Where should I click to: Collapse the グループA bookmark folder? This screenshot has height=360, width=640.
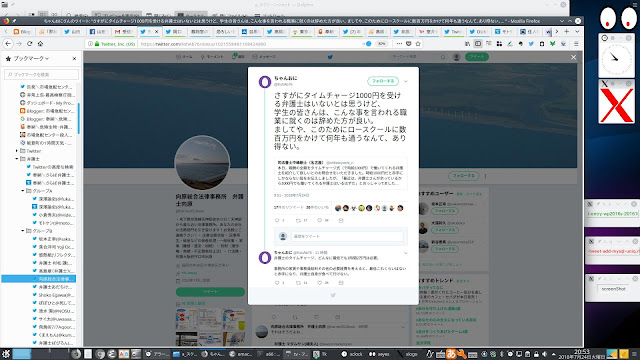23,191
